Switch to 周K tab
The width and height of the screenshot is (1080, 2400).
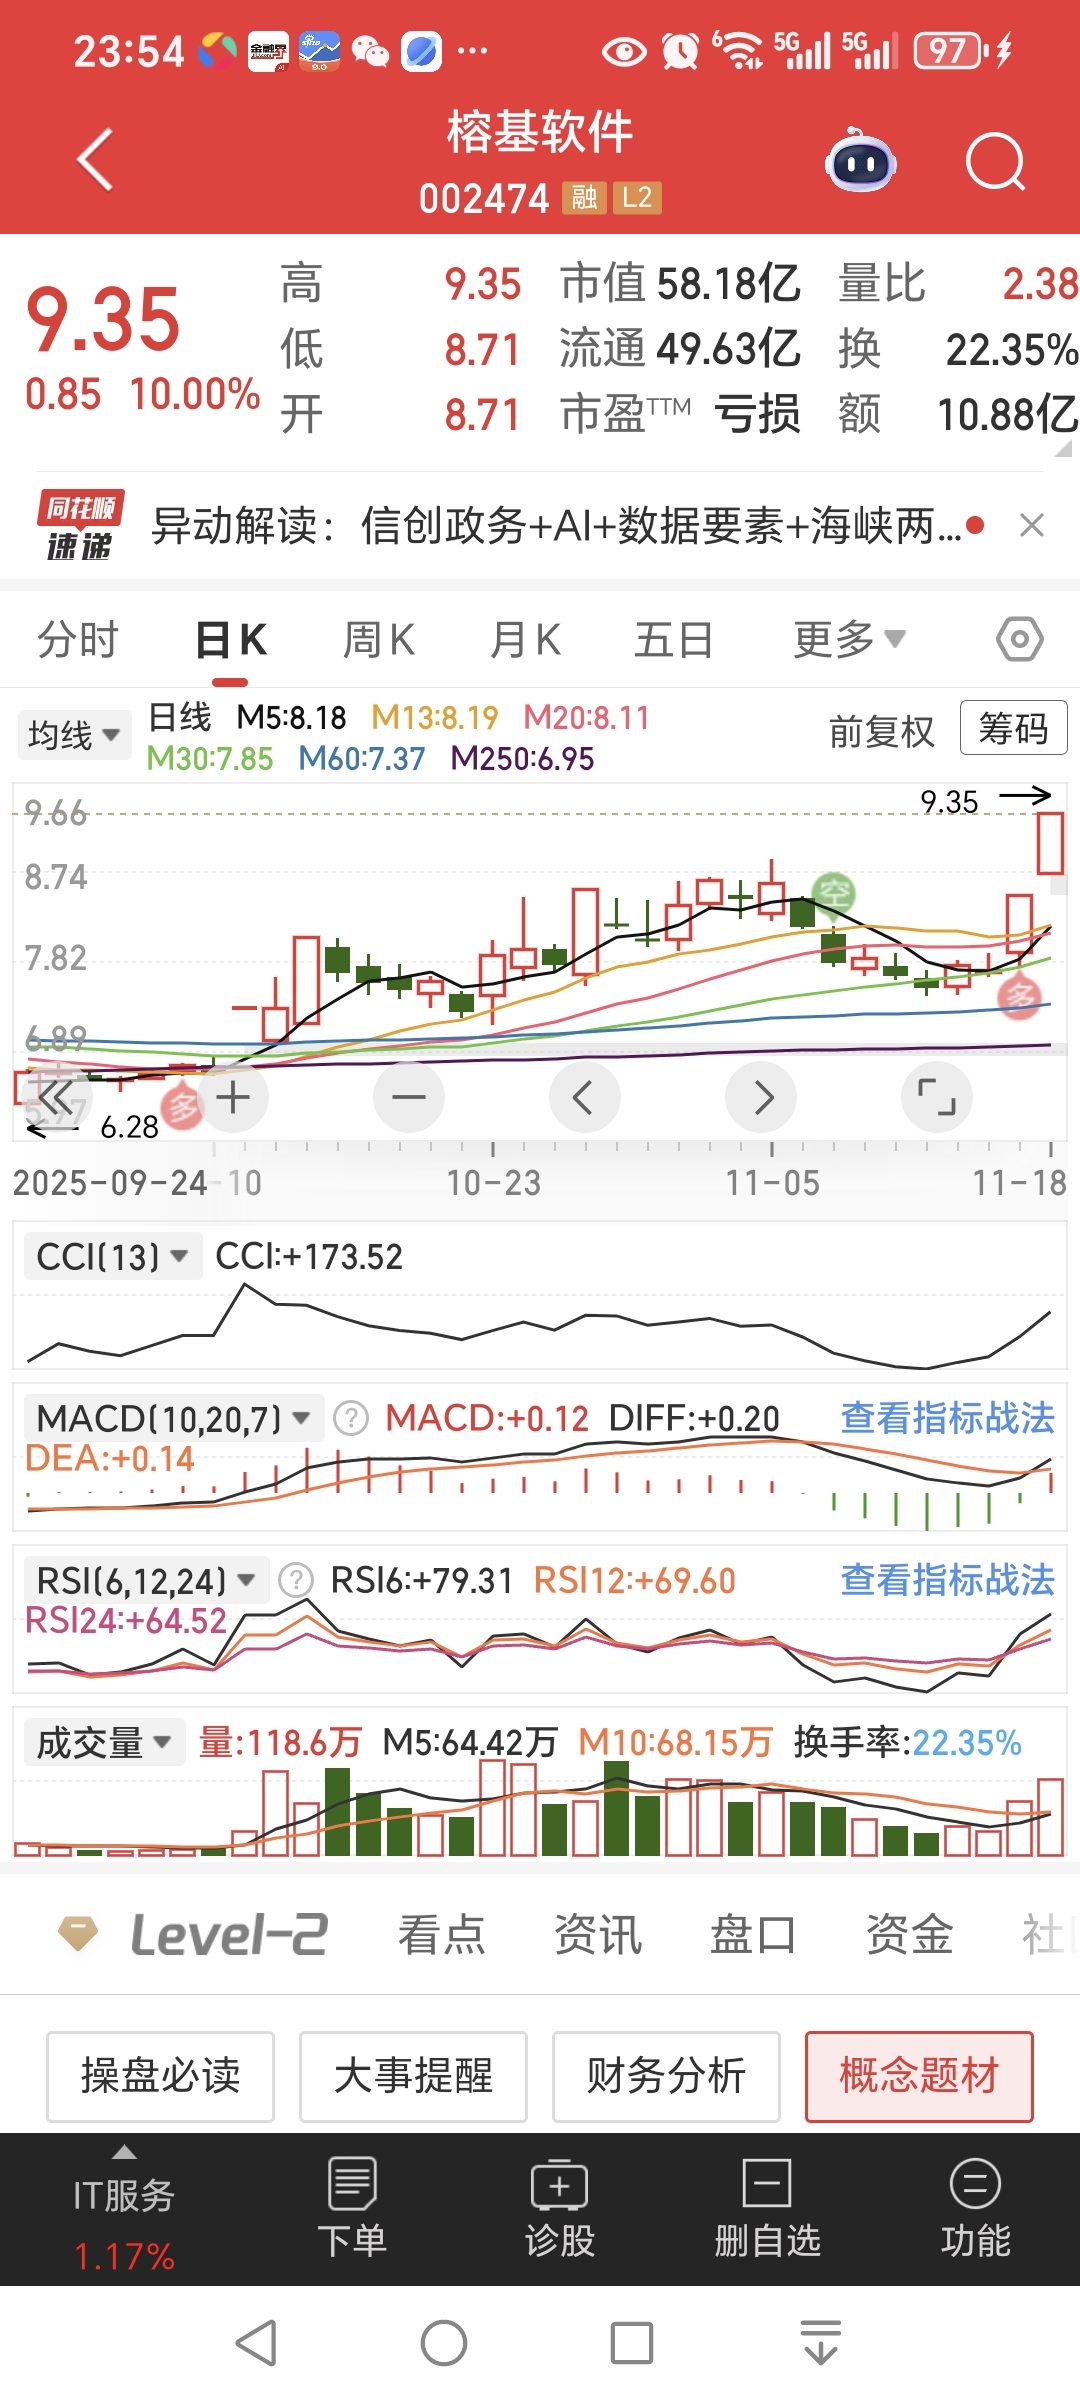378,639
